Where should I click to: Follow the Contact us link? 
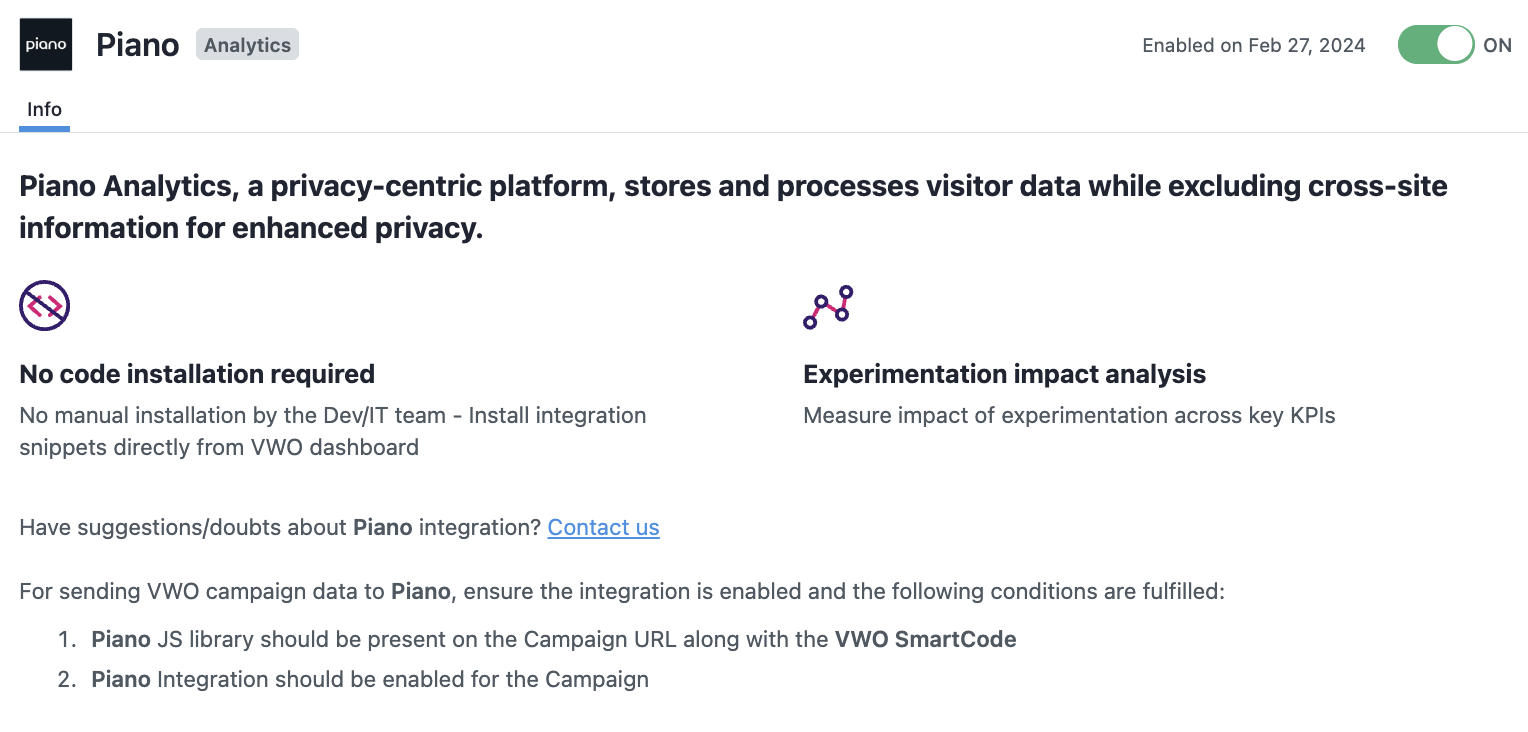[x=603, y=527]
